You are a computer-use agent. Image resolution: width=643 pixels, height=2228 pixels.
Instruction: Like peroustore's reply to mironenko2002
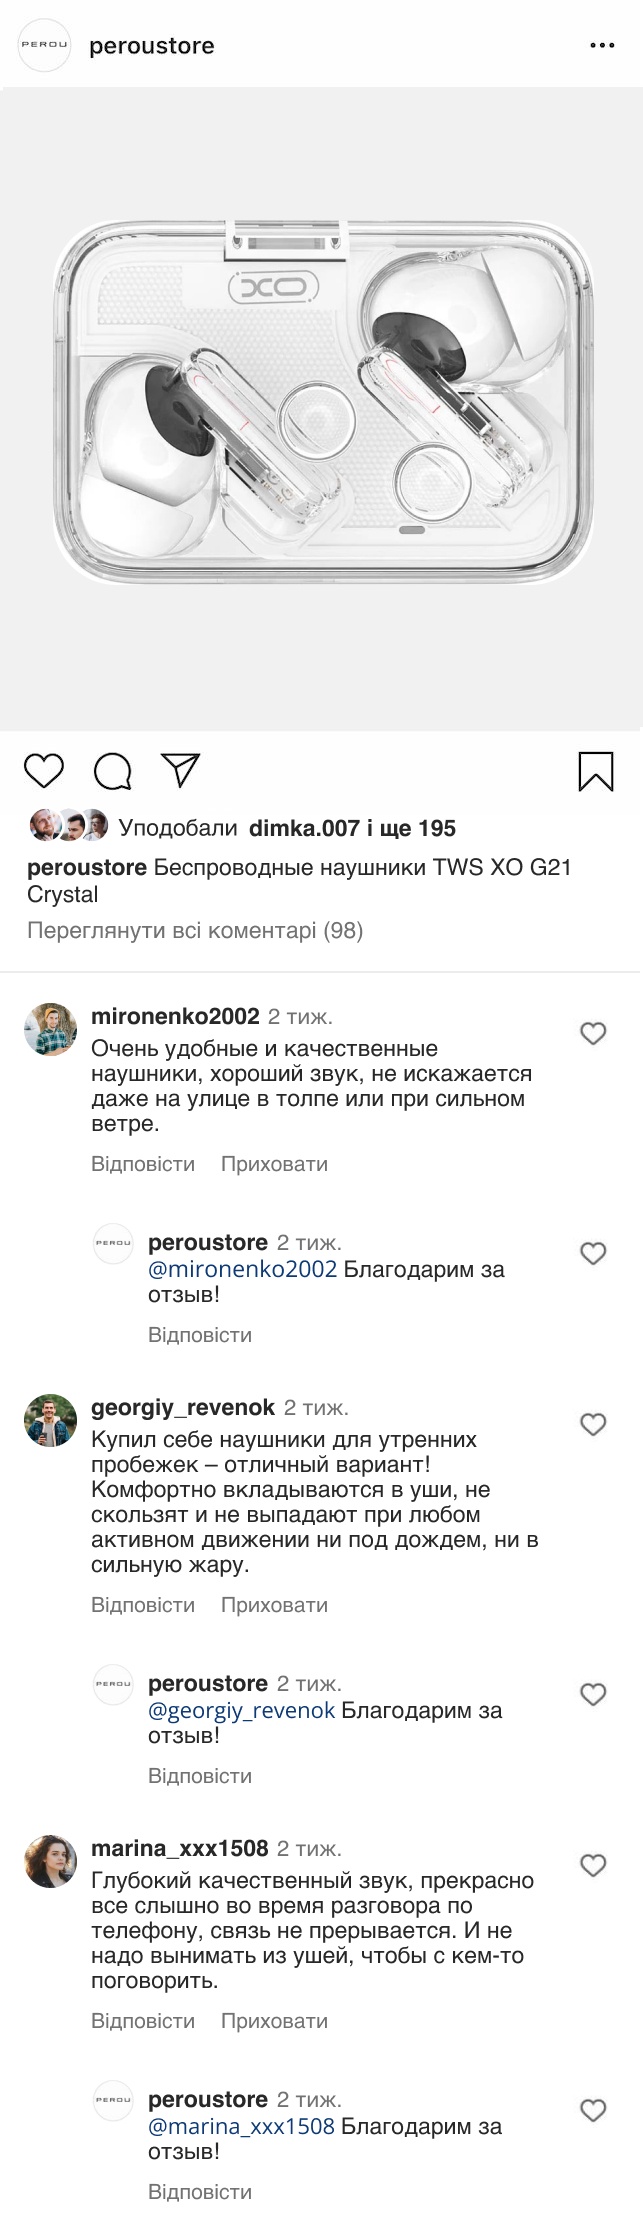(x=594, y=1253)
